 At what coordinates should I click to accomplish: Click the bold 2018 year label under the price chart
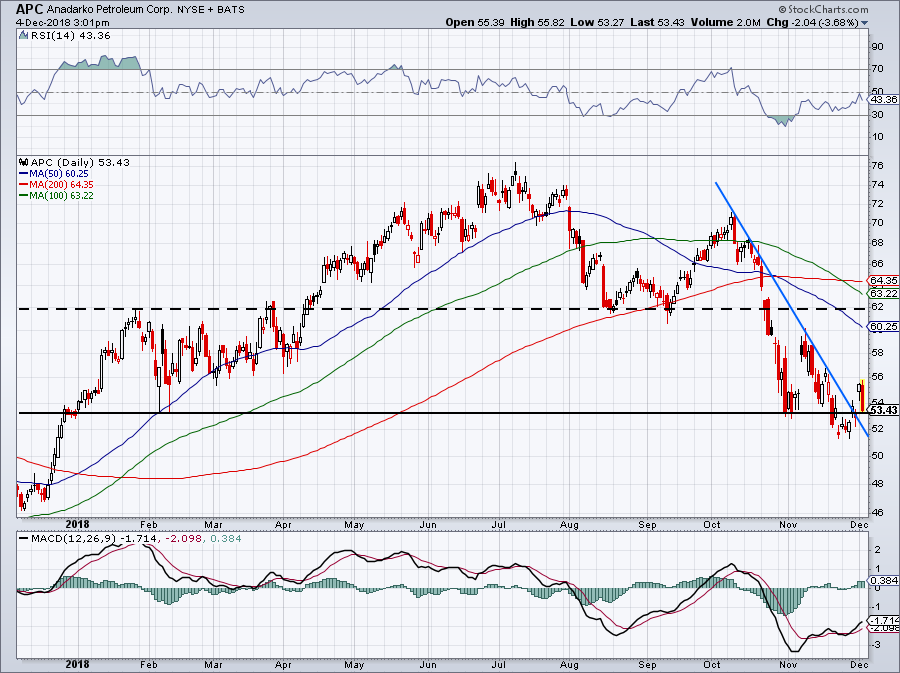pyautogui.click(x=77, y=524)
